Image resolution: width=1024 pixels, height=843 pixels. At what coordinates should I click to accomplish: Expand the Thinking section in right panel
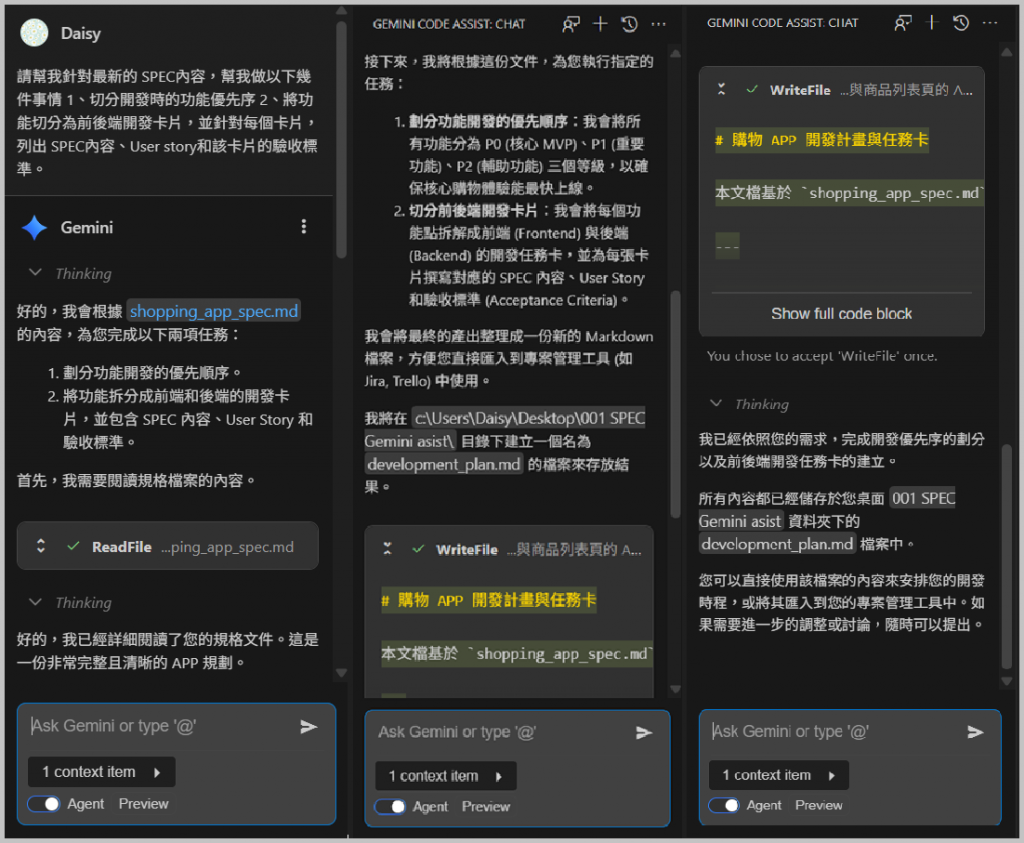[x=716, y=404]
